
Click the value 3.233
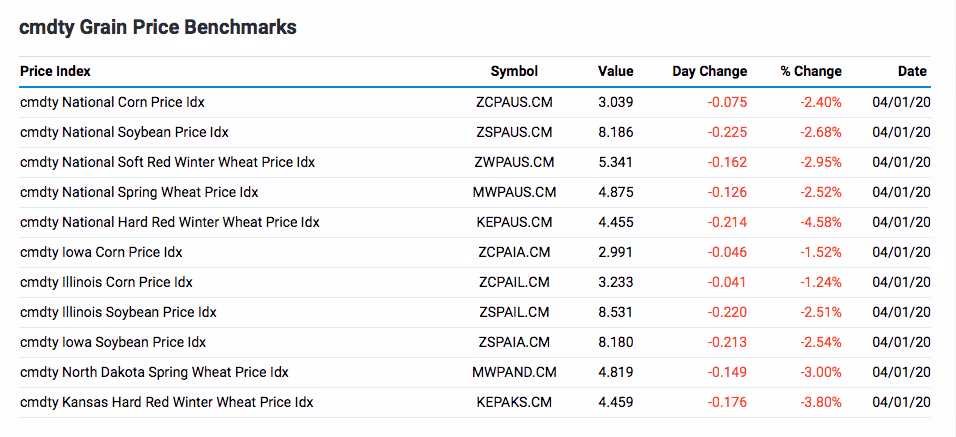tap(616, 282)
